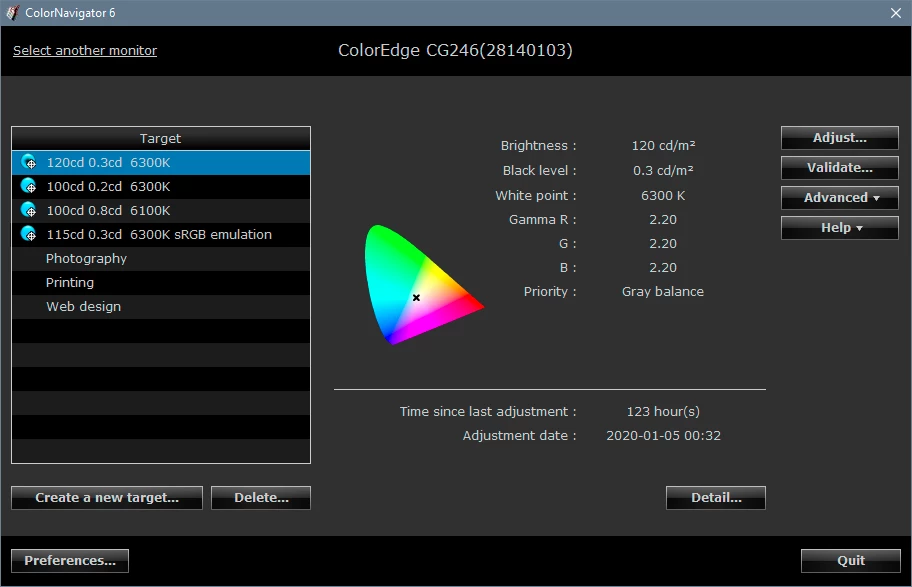Screen dimensions: 912x587
Task: Click the chromaticity gamut diagram
Action: point(423,284)
